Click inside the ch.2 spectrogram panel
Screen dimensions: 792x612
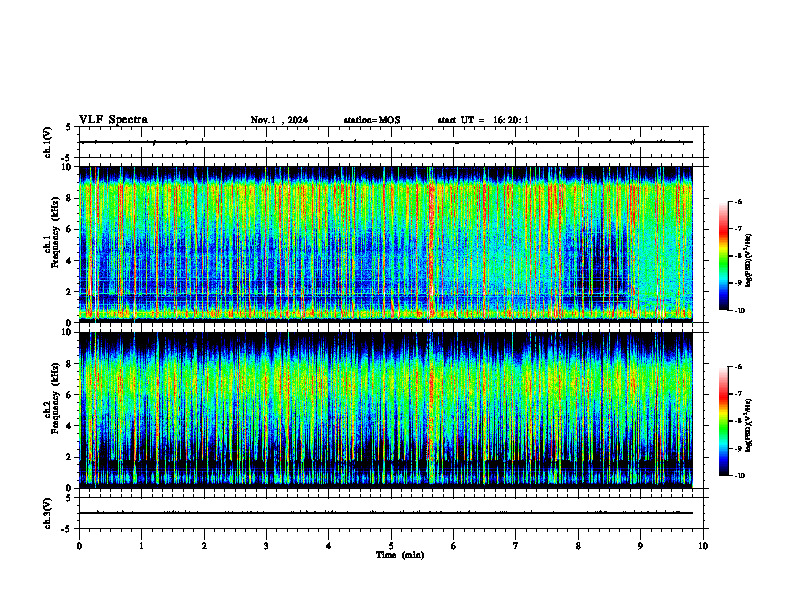(386, 410)
